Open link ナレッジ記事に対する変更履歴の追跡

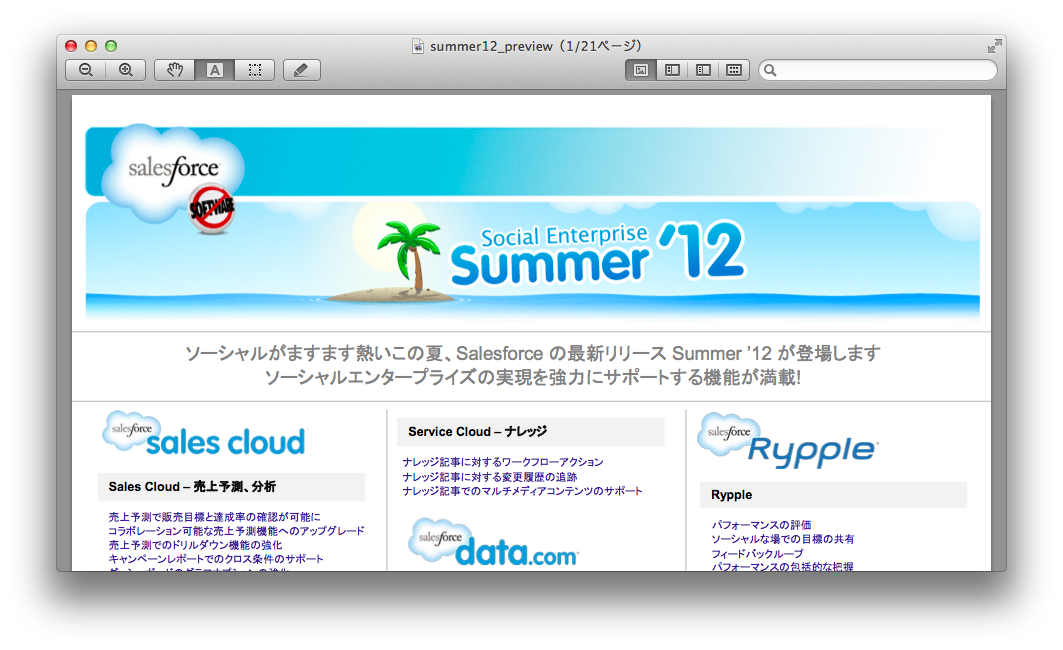[489, 476]
